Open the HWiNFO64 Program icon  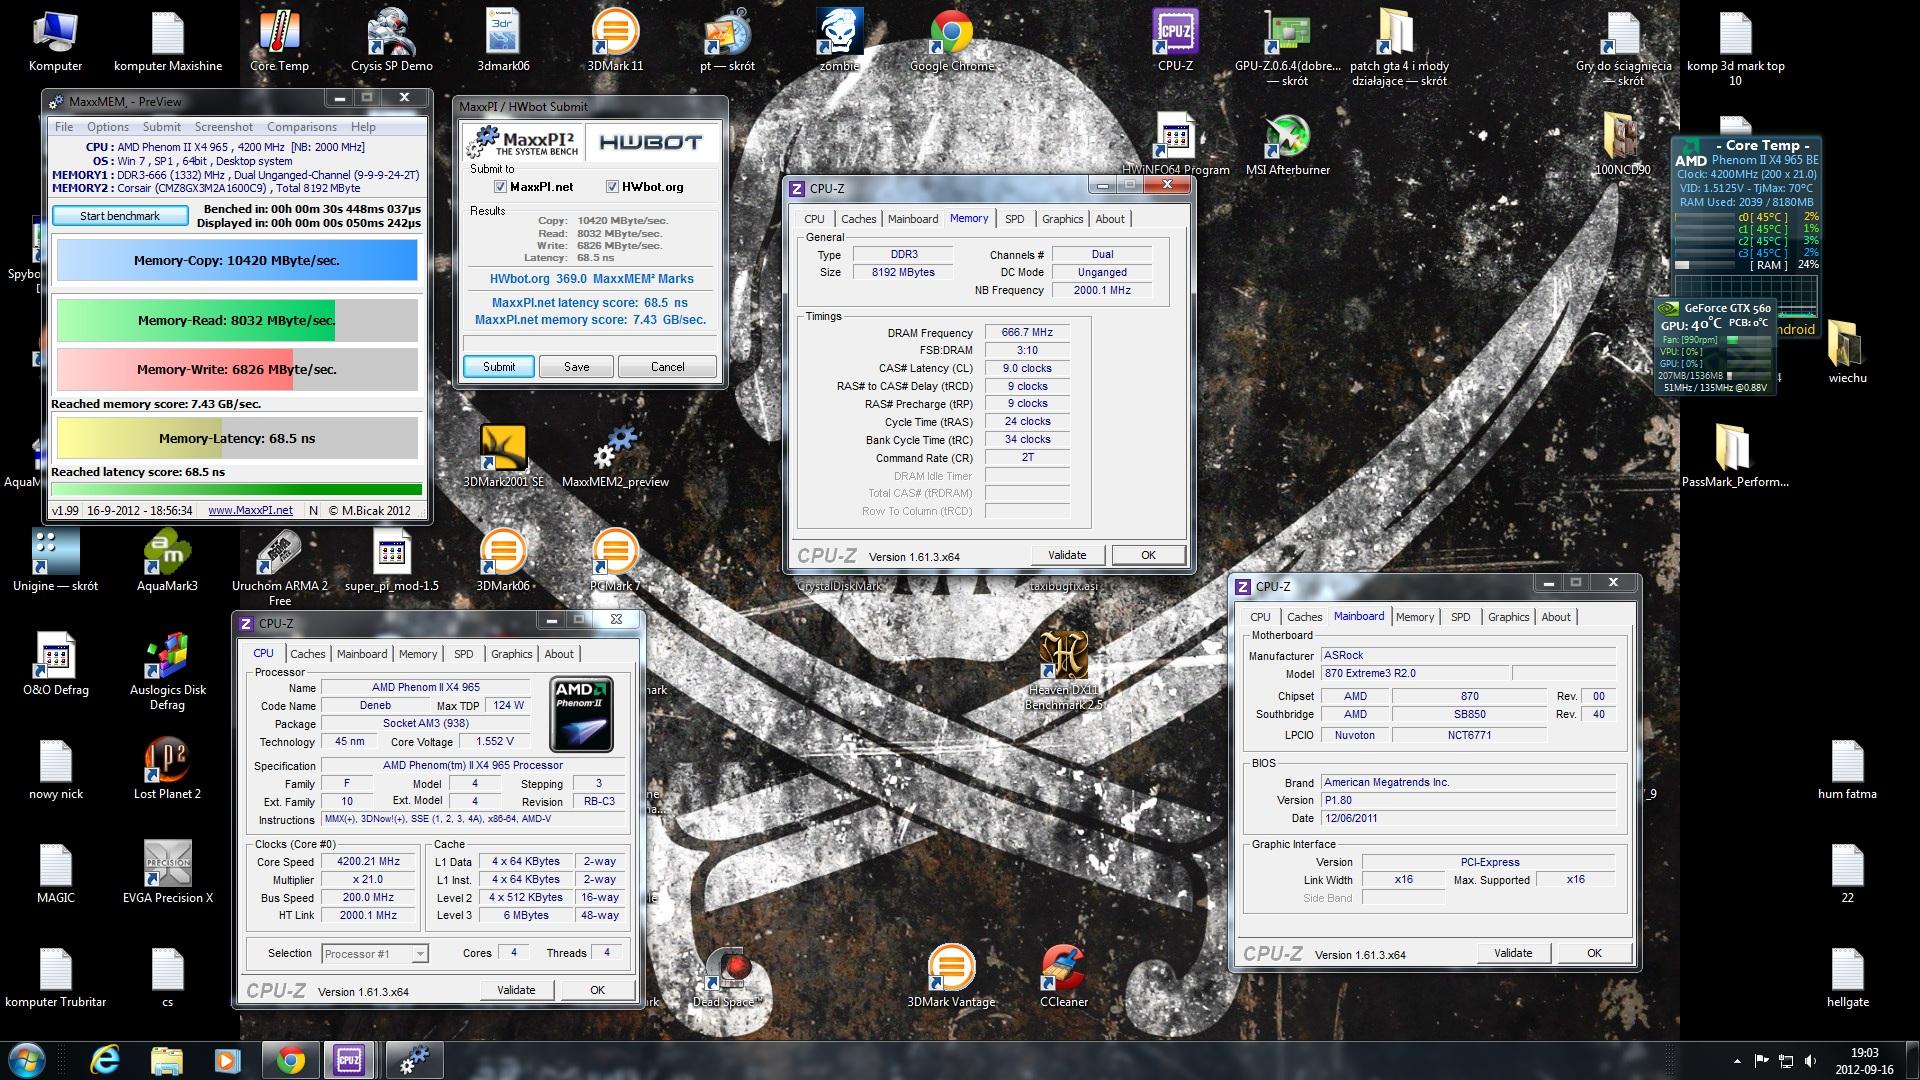[x=1175, y=145]
